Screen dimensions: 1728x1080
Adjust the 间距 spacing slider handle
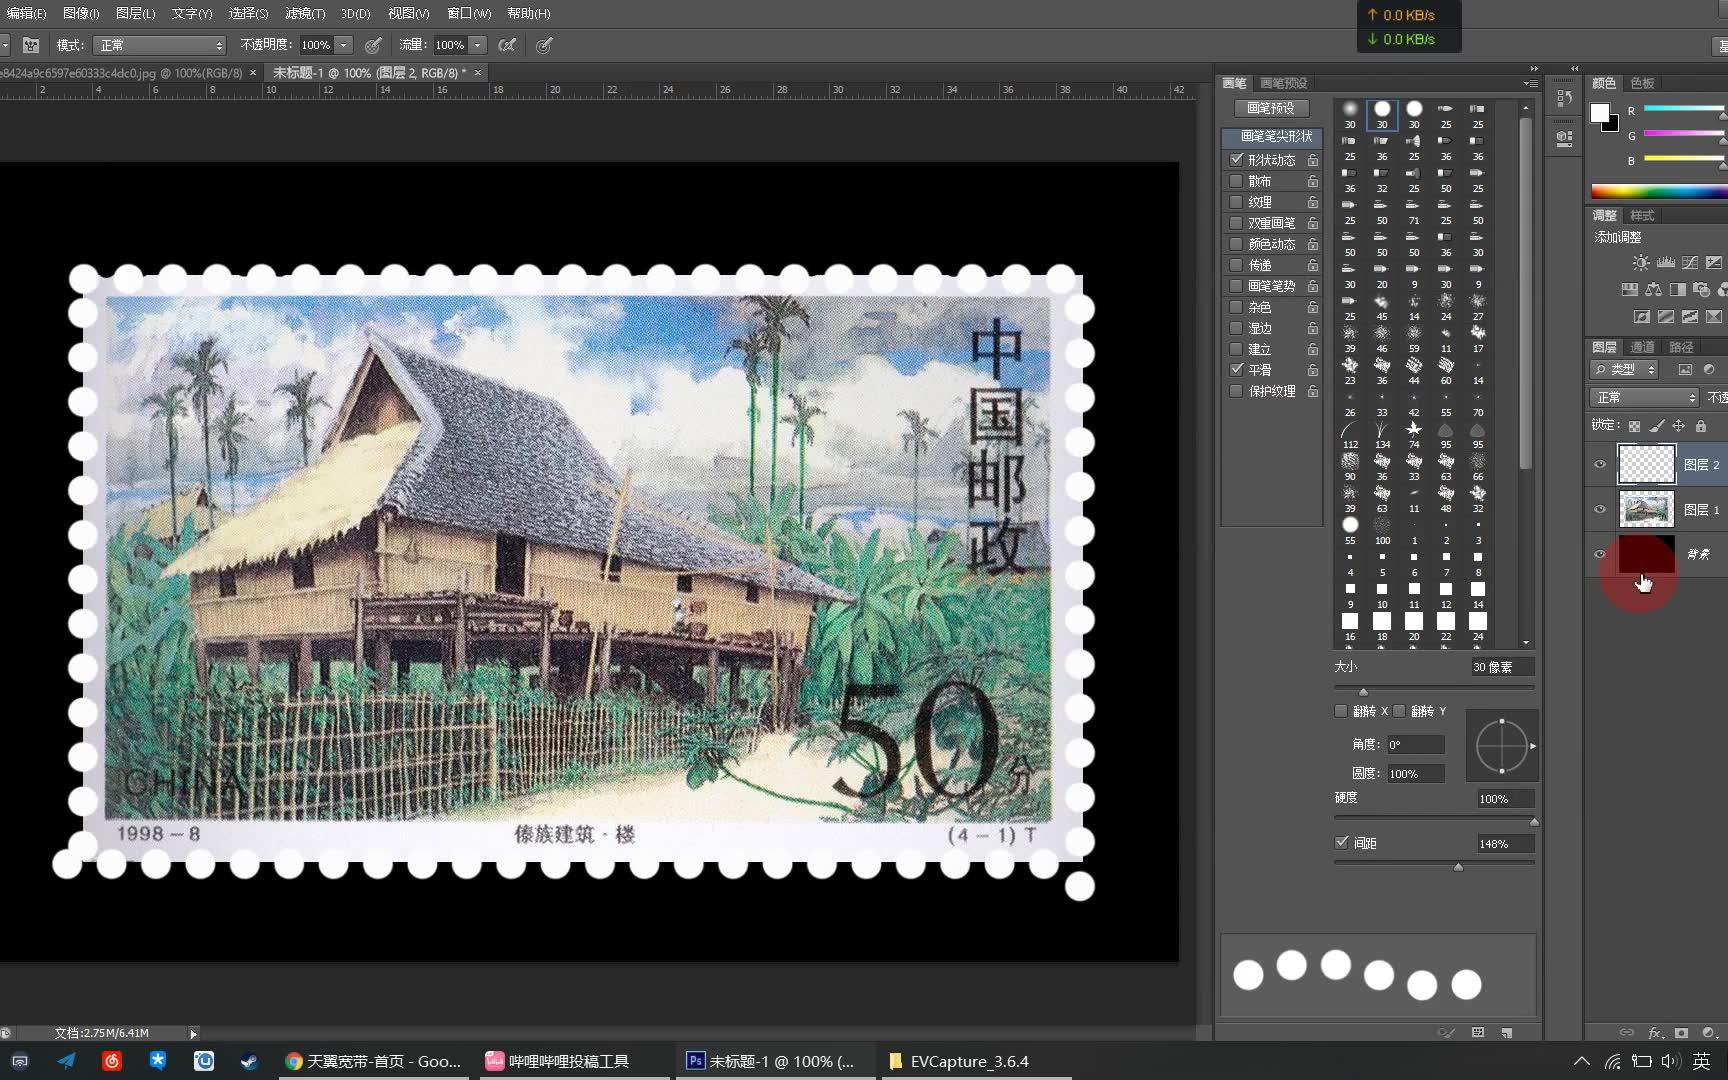(1458, 867)
